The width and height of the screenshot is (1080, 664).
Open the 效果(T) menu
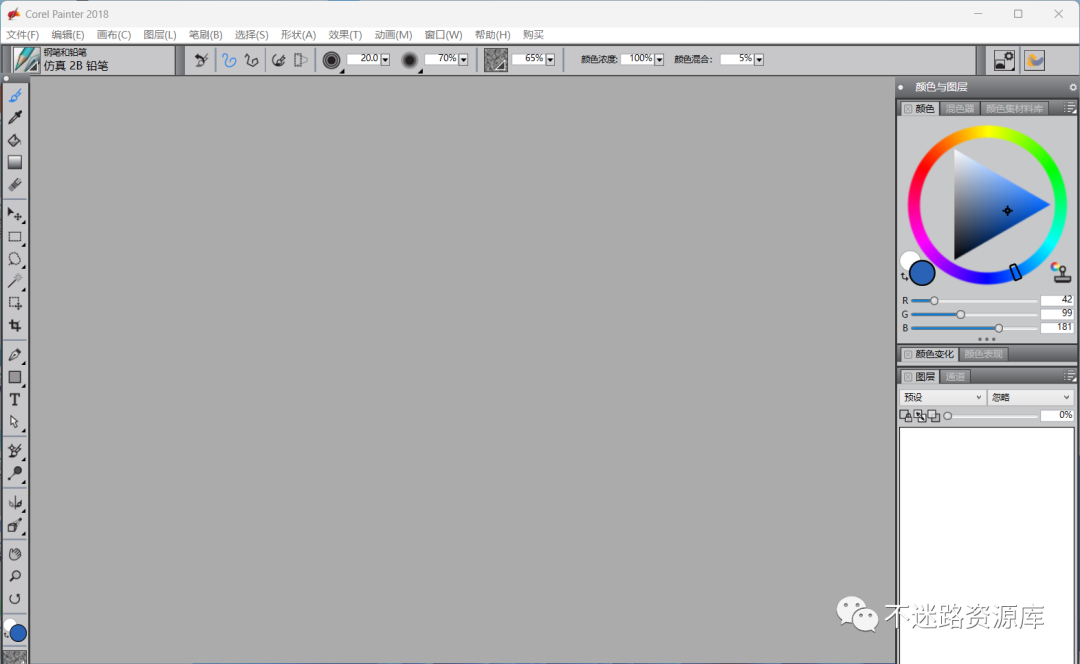pyautogui.click(x=345, y=34)
